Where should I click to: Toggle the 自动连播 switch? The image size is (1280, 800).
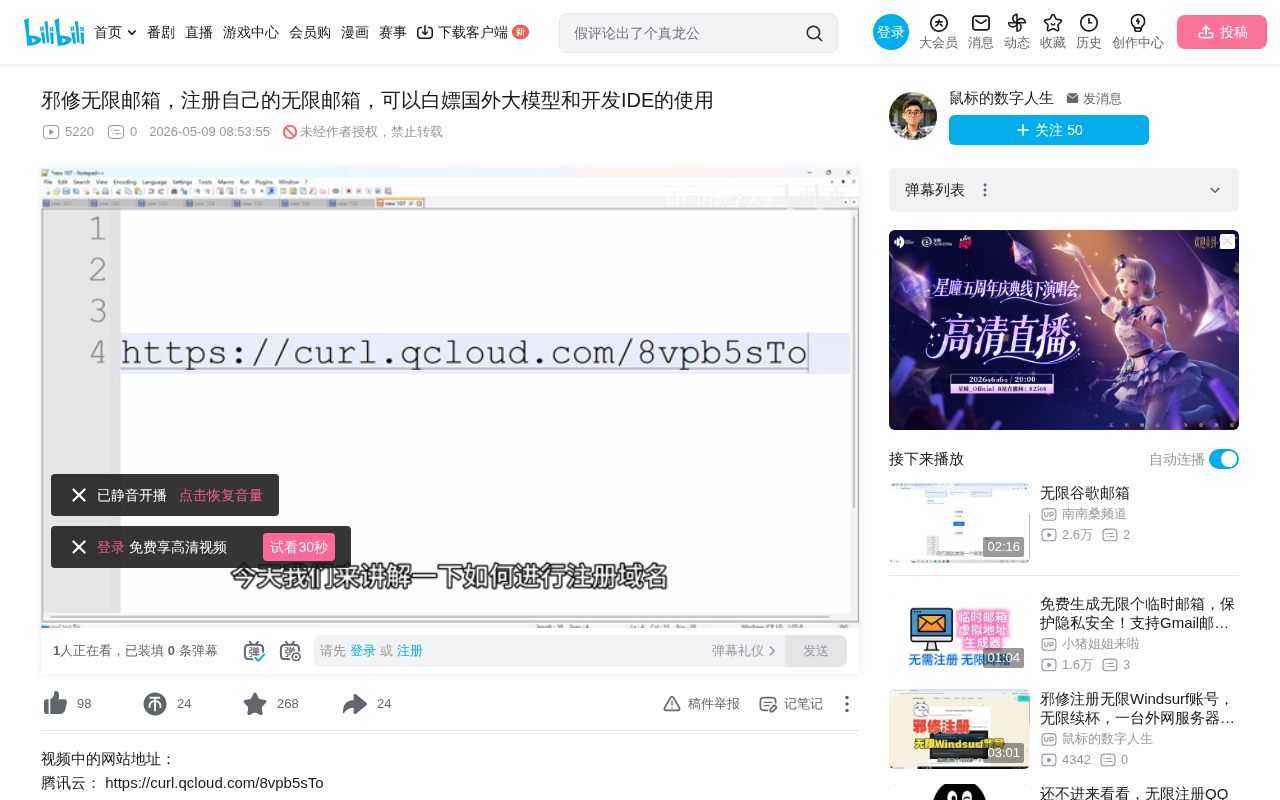click(1224, 459)
